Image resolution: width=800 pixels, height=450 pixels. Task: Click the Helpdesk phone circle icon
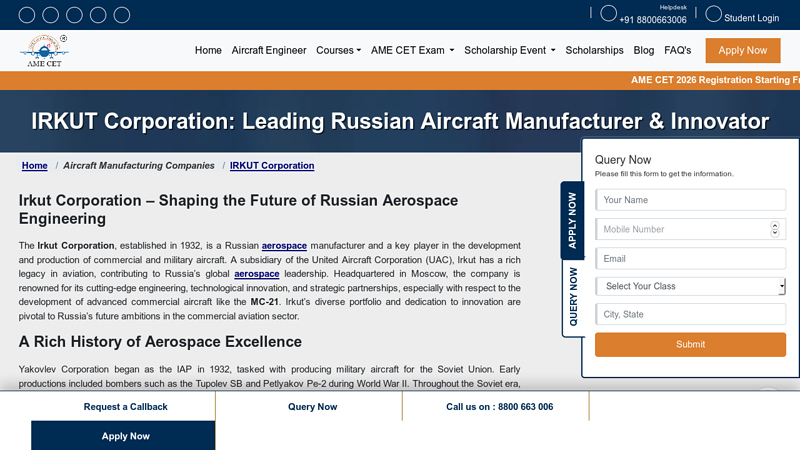(608, 13)
